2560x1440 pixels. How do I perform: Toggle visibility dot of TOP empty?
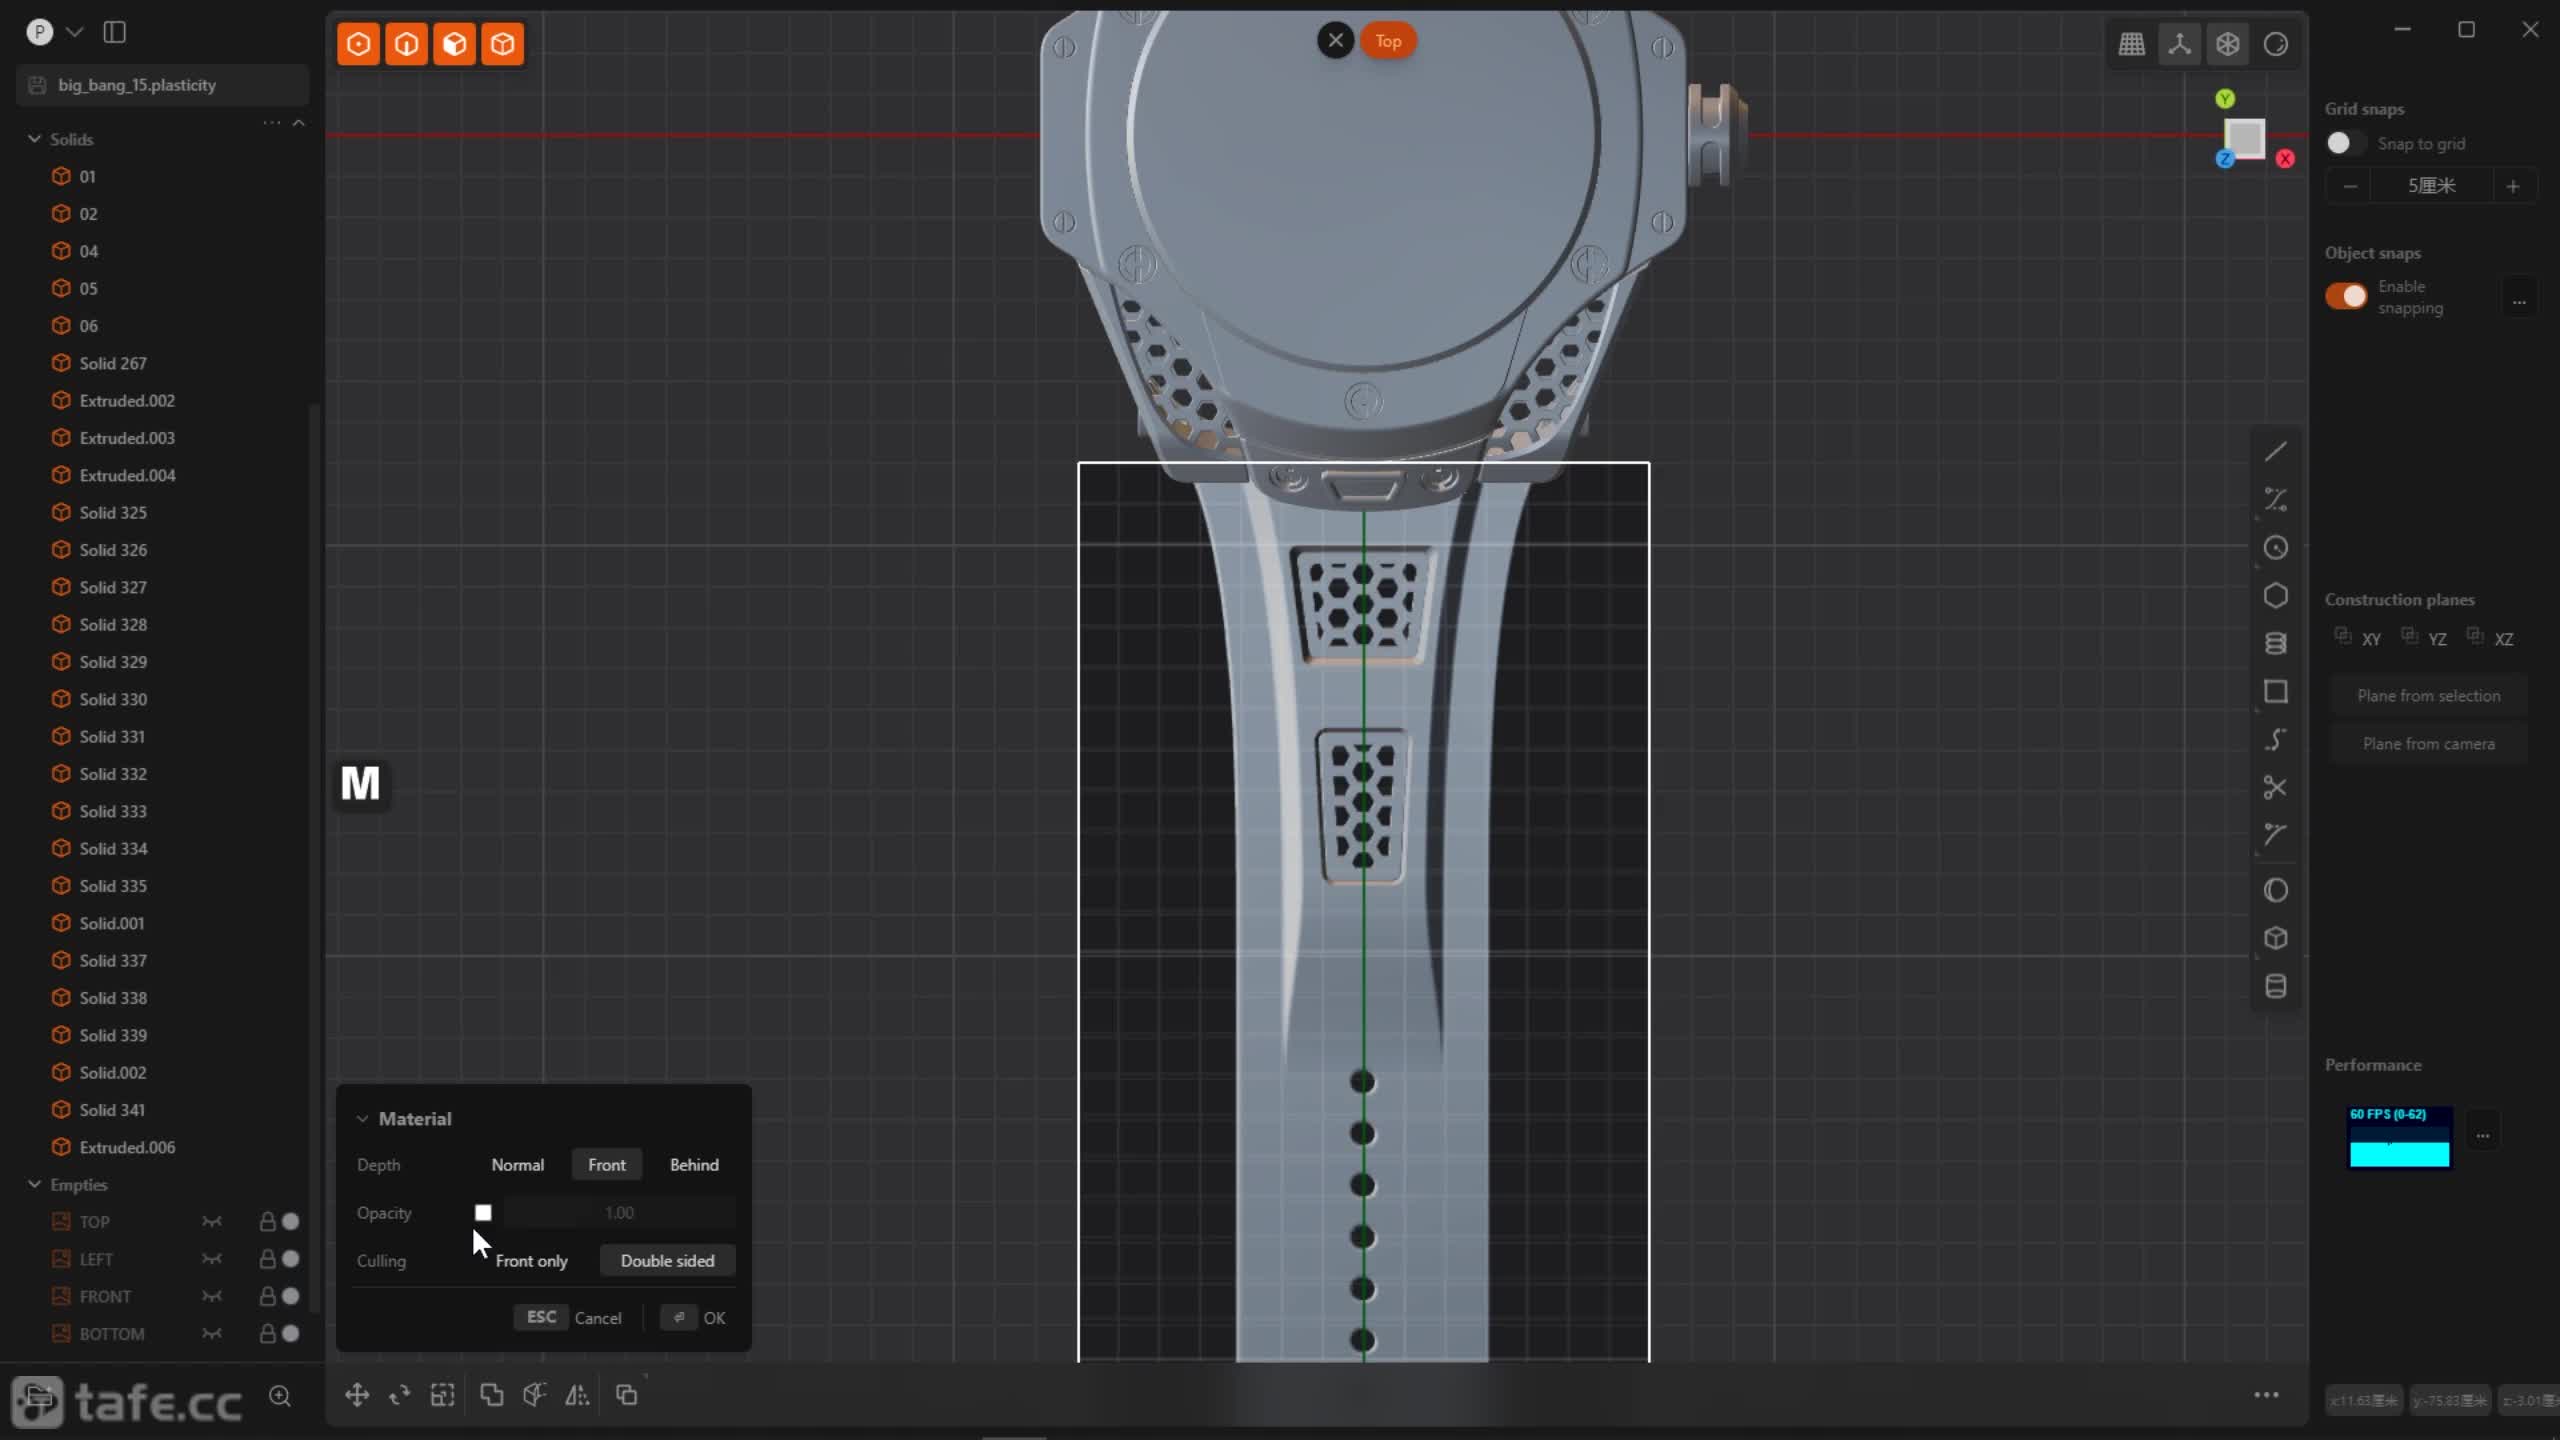point(290,1221)
